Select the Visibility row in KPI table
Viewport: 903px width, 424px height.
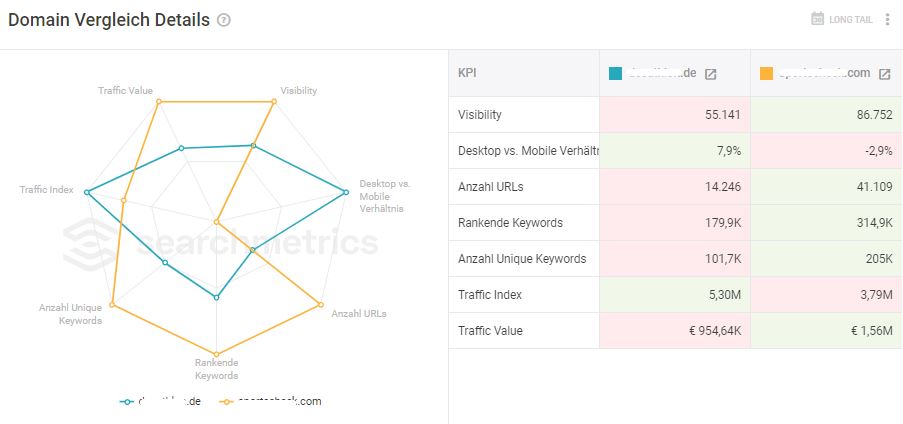[676, 115]
